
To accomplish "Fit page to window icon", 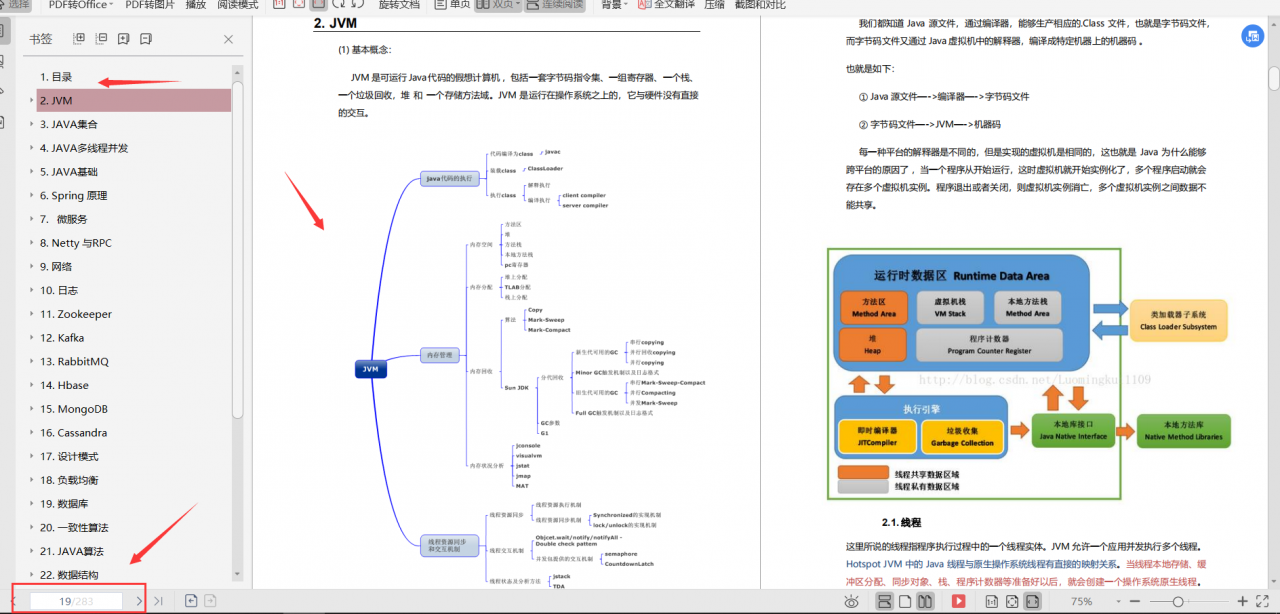I will pos(1012,601).
